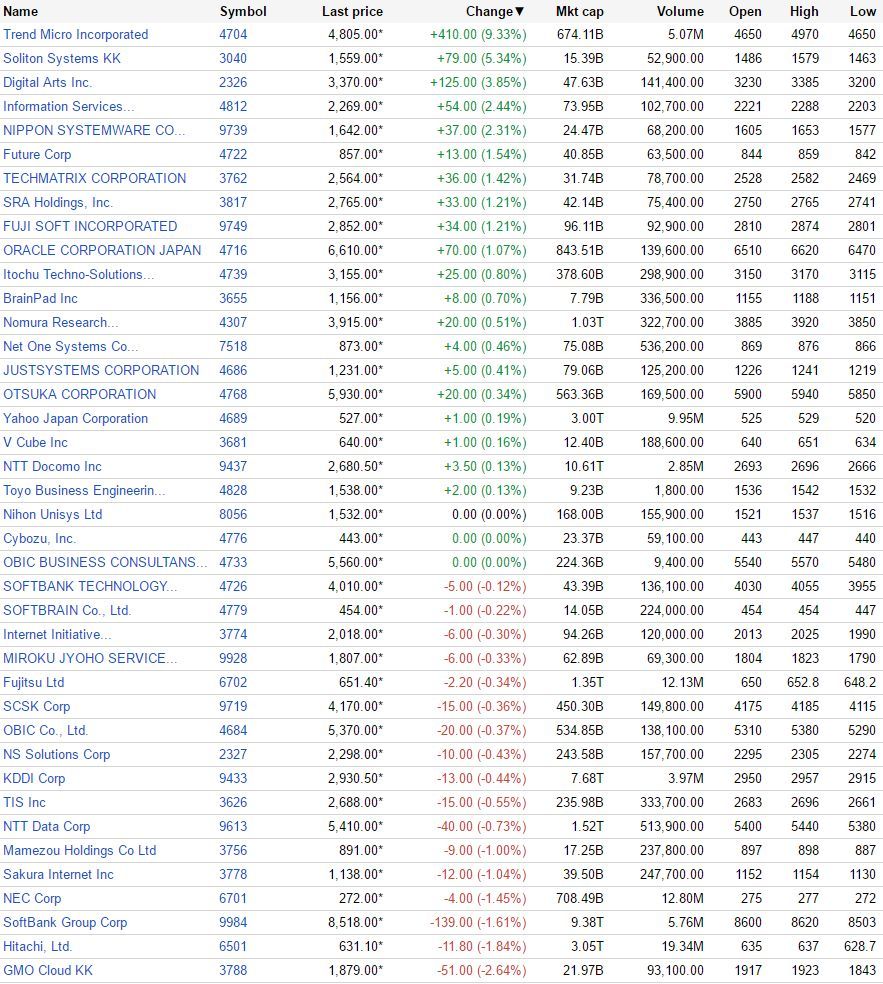Open SCSK Corp link
This screenshot has height=984, width=883.
pyautogui.click(x=36, y=706)
